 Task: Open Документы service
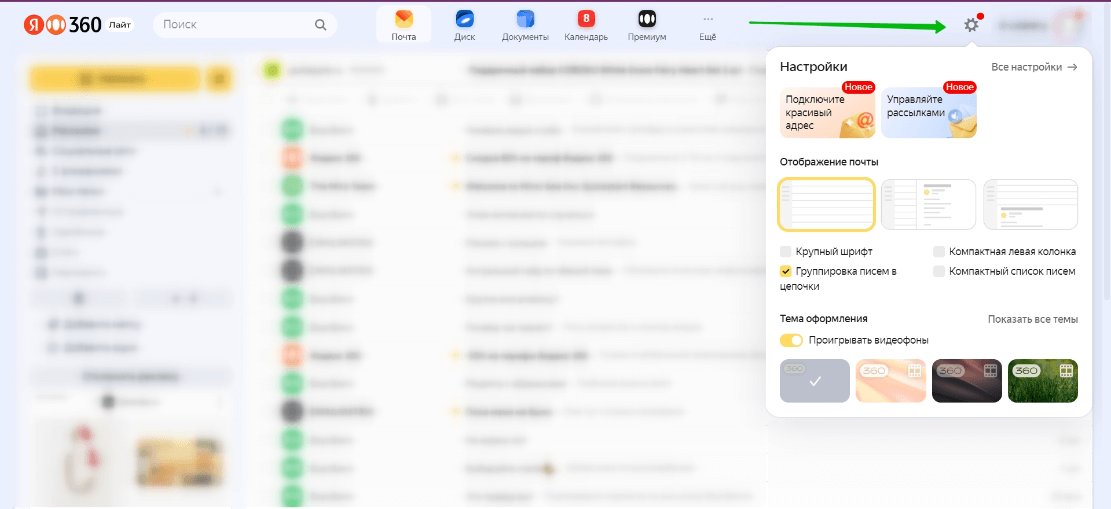[525, 25]
